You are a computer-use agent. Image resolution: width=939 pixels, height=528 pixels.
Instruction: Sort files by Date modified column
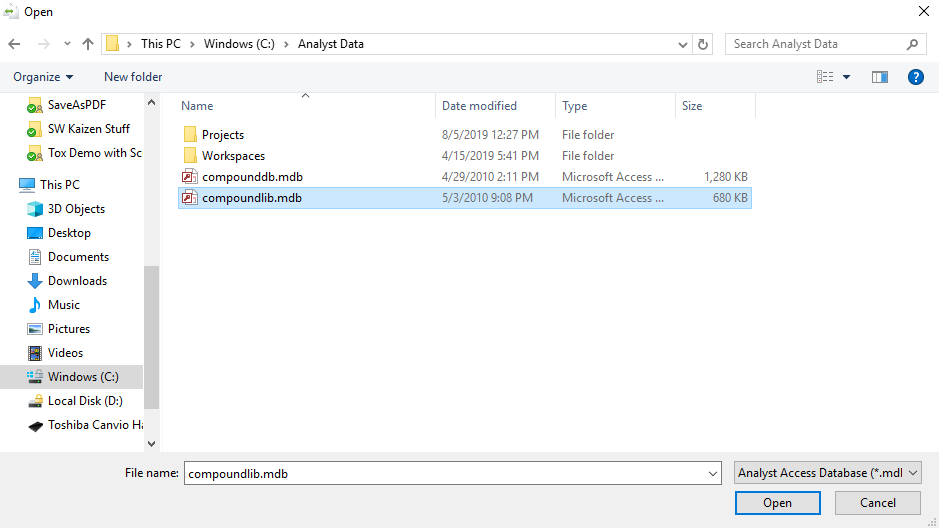click(480, 106)
